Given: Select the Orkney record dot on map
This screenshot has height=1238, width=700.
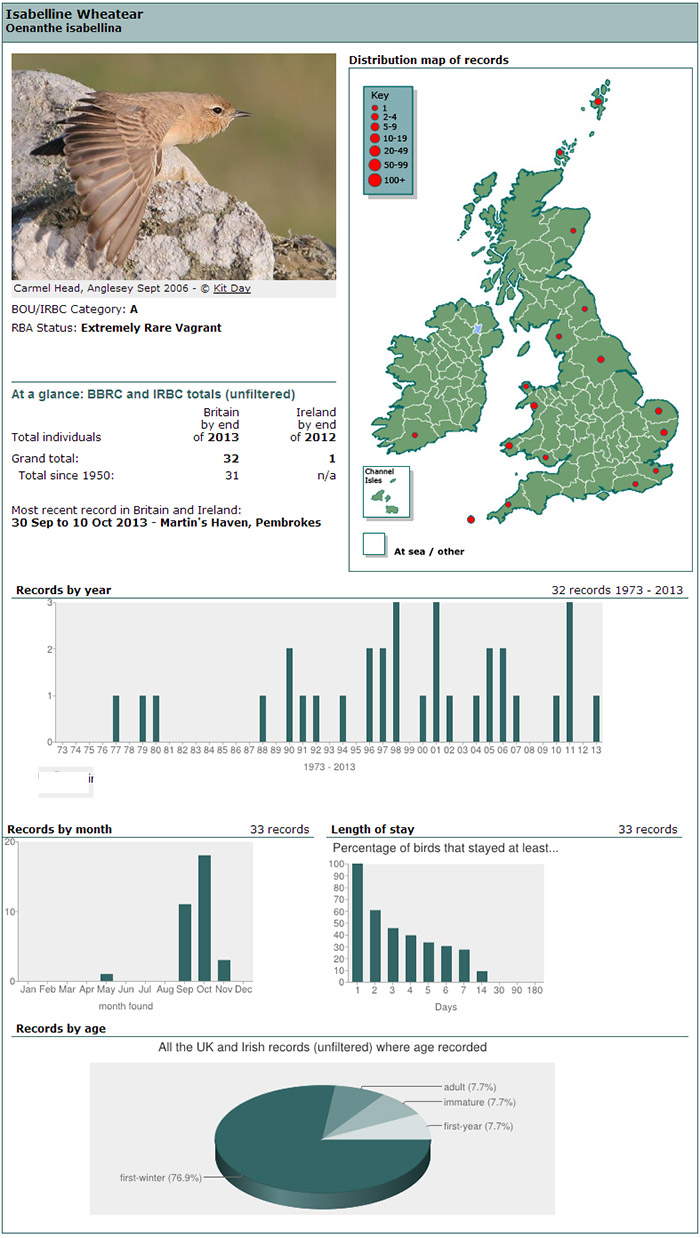Looking at the screenshot, I should click(561, 153).
